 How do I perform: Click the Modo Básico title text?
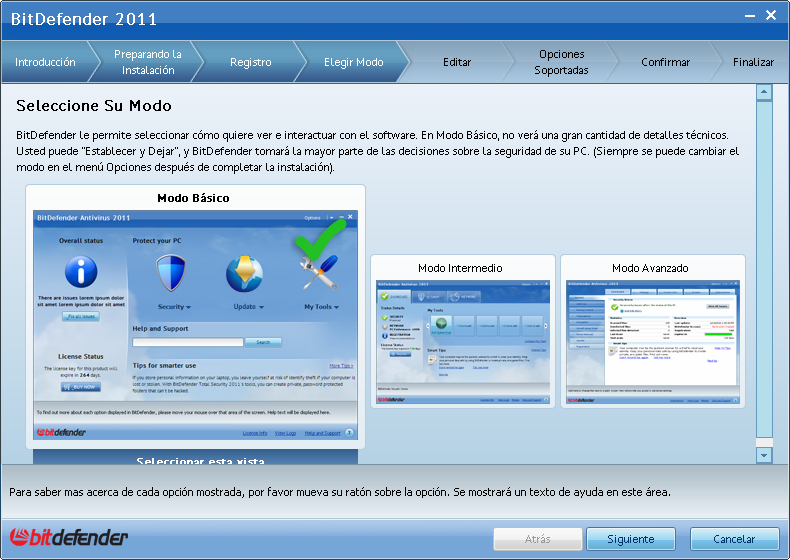(193, 198)
